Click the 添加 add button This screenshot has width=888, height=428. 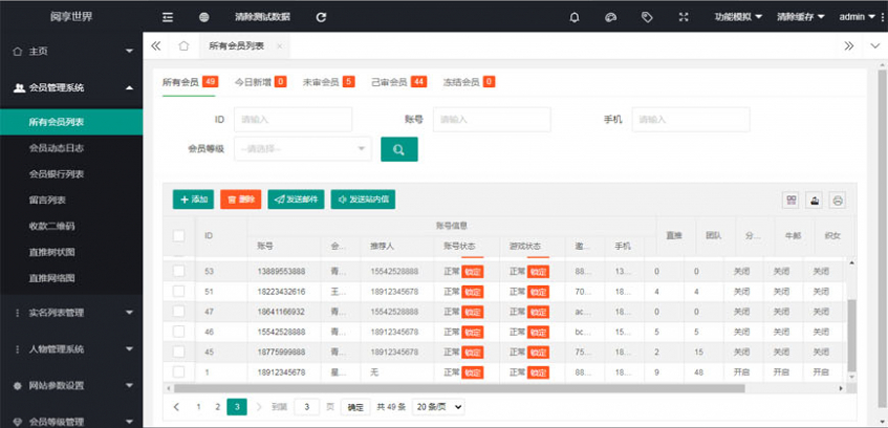pyautogui.click(x=193, y=199)
